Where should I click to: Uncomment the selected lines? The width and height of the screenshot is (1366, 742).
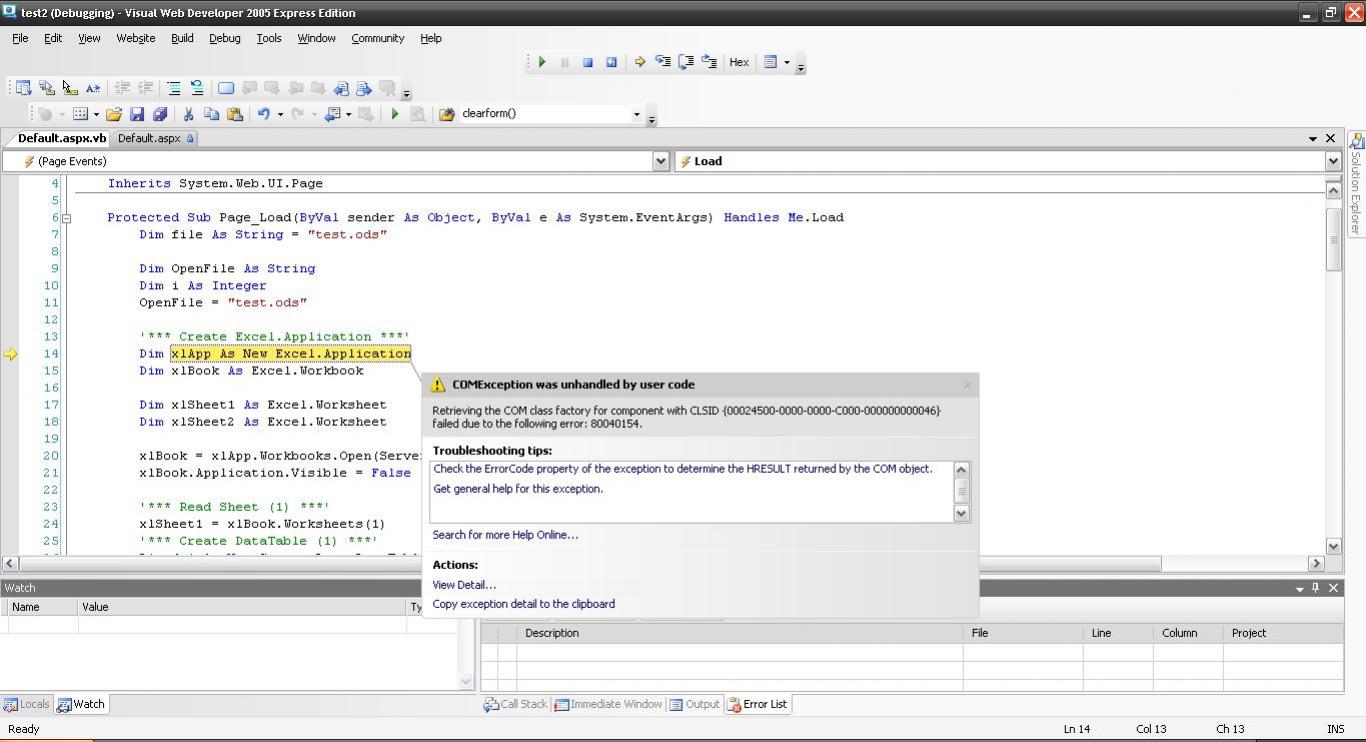[197, 88]
